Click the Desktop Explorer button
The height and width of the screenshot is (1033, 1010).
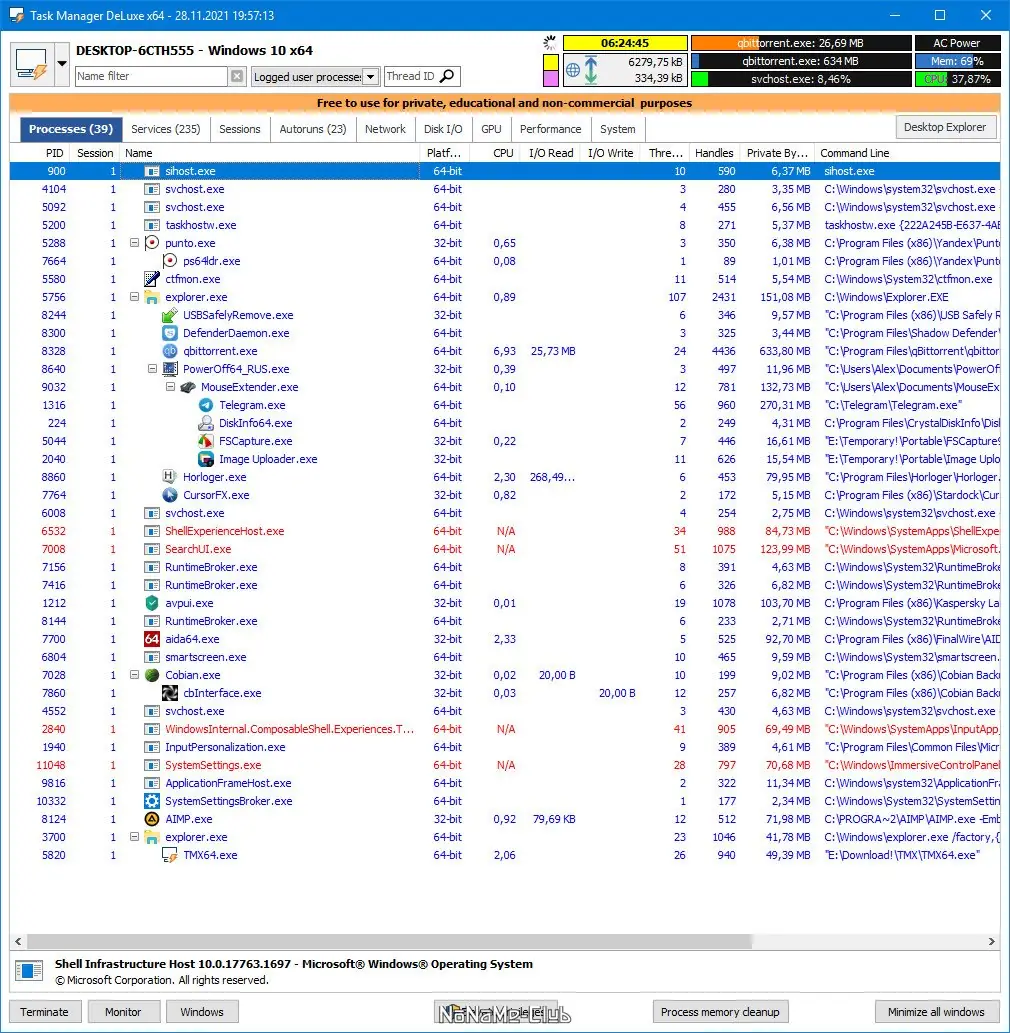945,127
